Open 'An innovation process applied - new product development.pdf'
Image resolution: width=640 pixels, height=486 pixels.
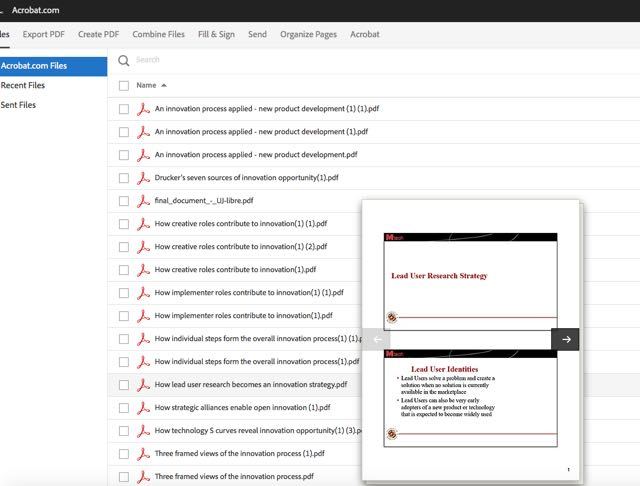tap(256, 154)
